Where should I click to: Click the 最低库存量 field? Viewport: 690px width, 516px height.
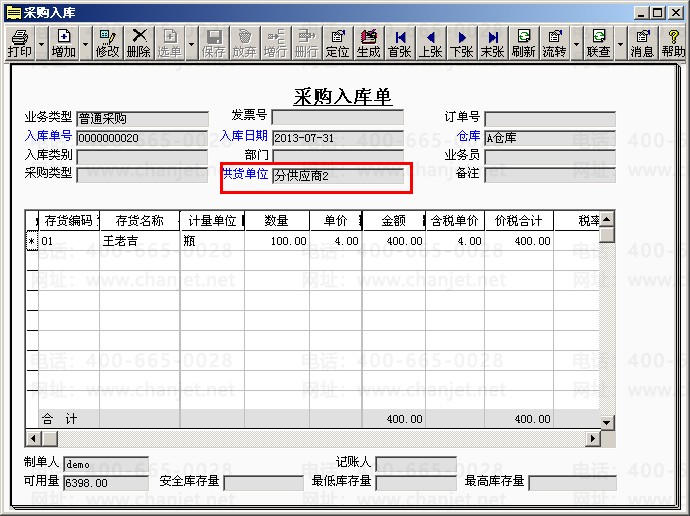click(x=416, y=483)
